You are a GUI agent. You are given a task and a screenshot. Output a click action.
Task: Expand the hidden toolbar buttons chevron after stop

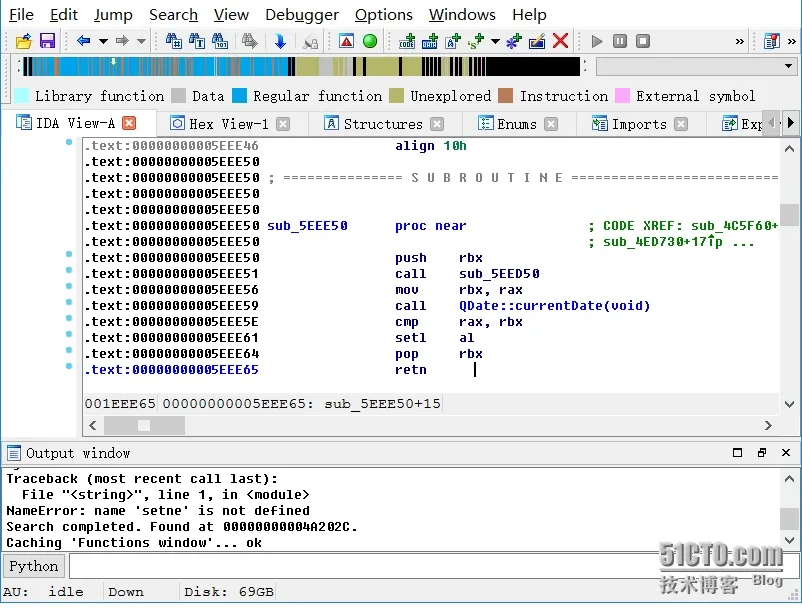click(x=740, y=41)
